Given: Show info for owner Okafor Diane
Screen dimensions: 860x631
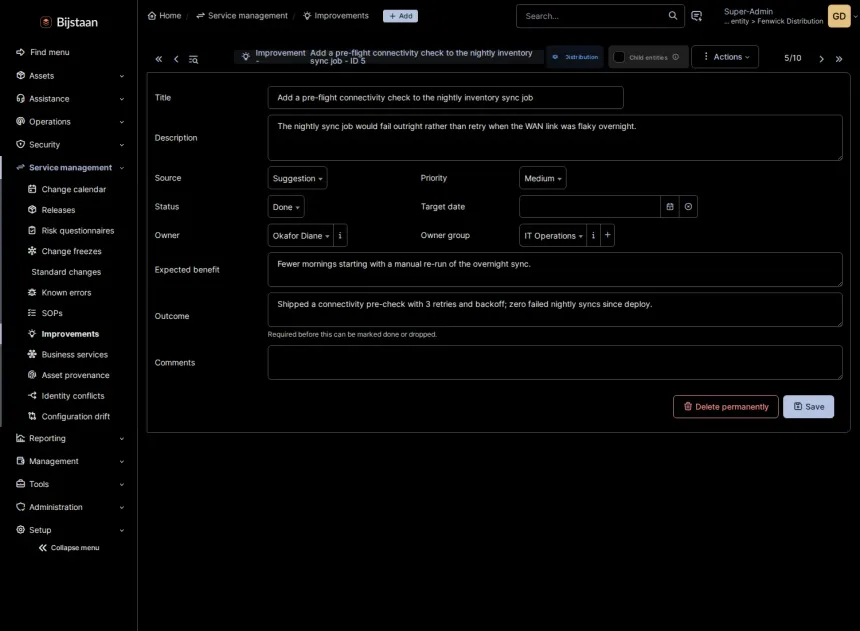Looking at the screenshot, I should pyautogui.click(x=340, y=235).
